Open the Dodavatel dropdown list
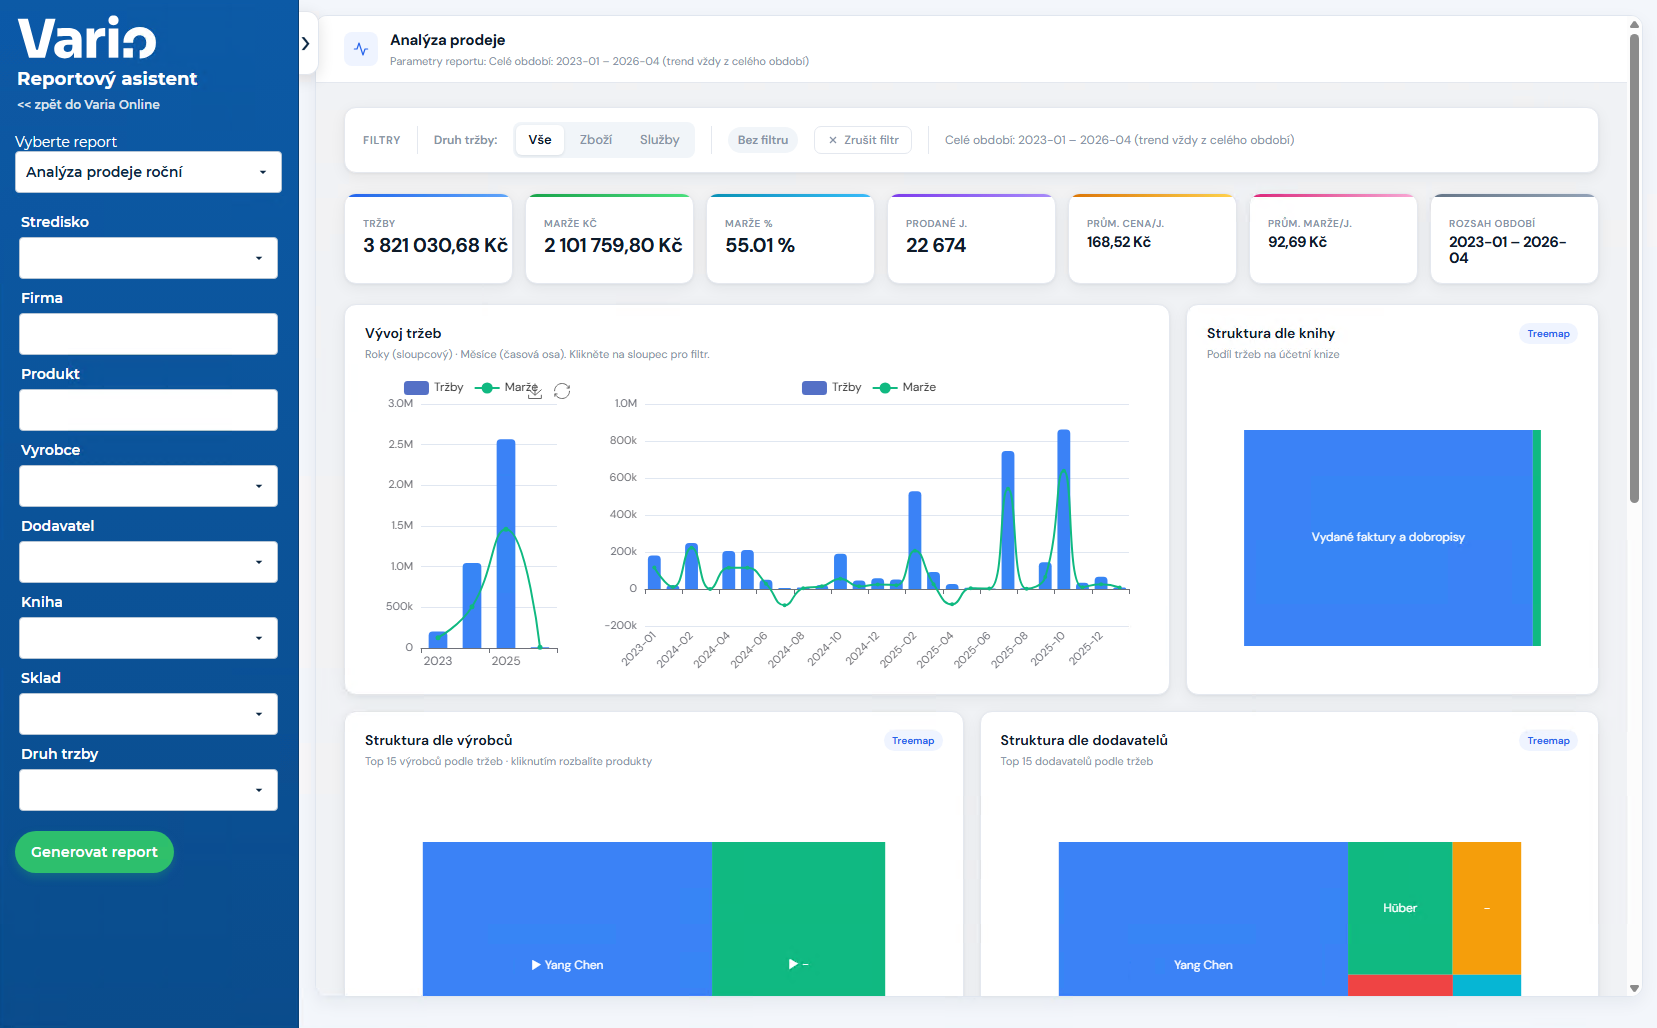1657x1028 pixels. pyautogui.click(x=148, y=562)
